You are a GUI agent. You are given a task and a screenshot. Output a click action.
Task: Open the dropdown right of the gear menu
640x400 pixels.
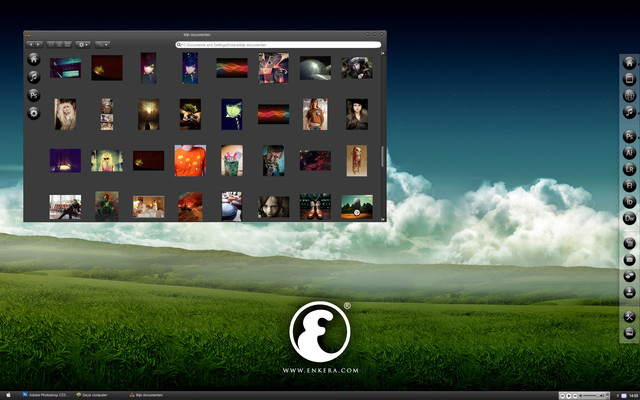click(102, 44)
